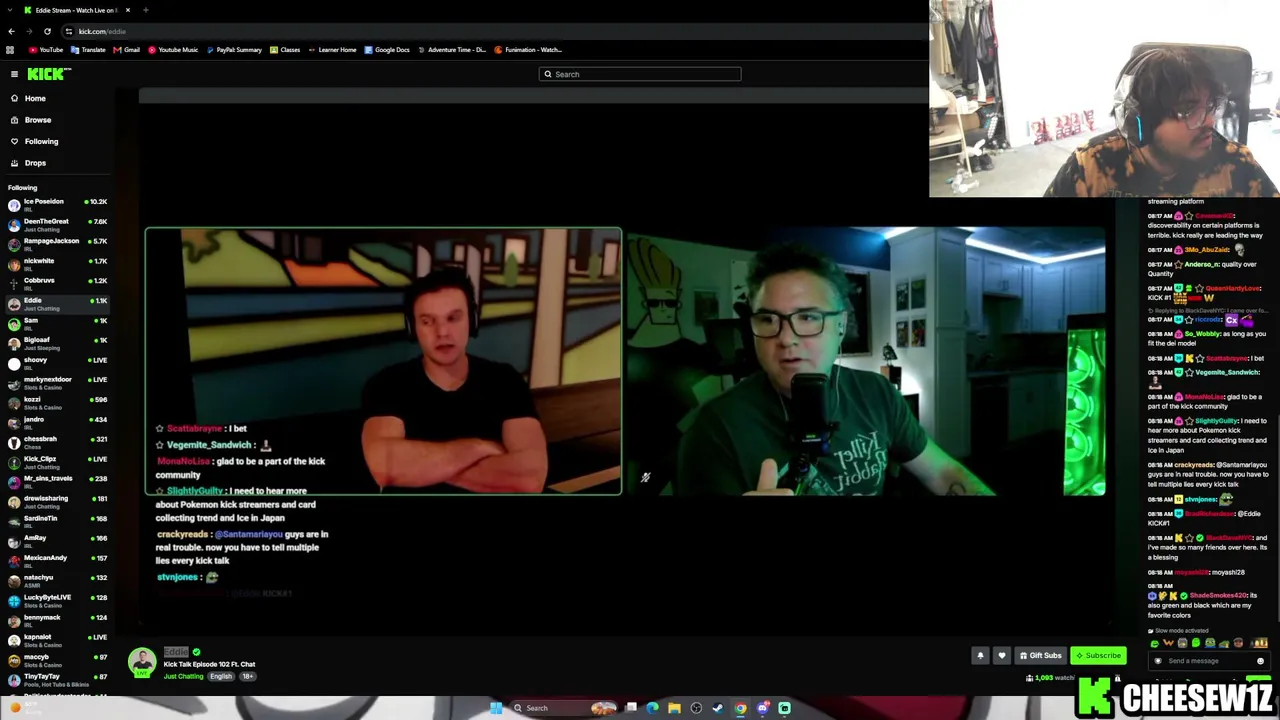Open drewissharing's channel in Following

pyautogui.click(x=60, y=502)
